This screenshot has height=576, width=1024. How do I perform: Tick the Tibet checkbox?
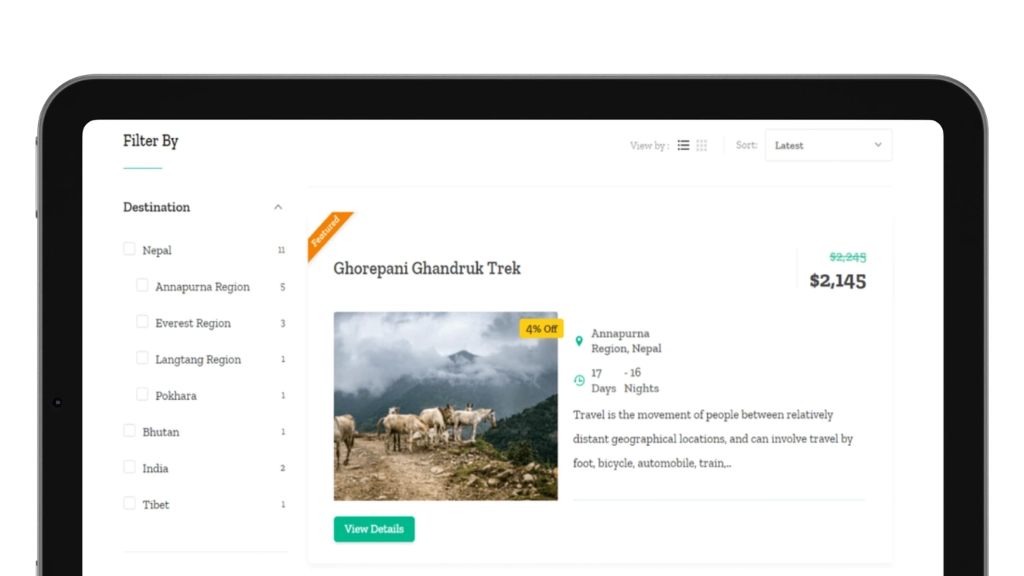(129, 504)
